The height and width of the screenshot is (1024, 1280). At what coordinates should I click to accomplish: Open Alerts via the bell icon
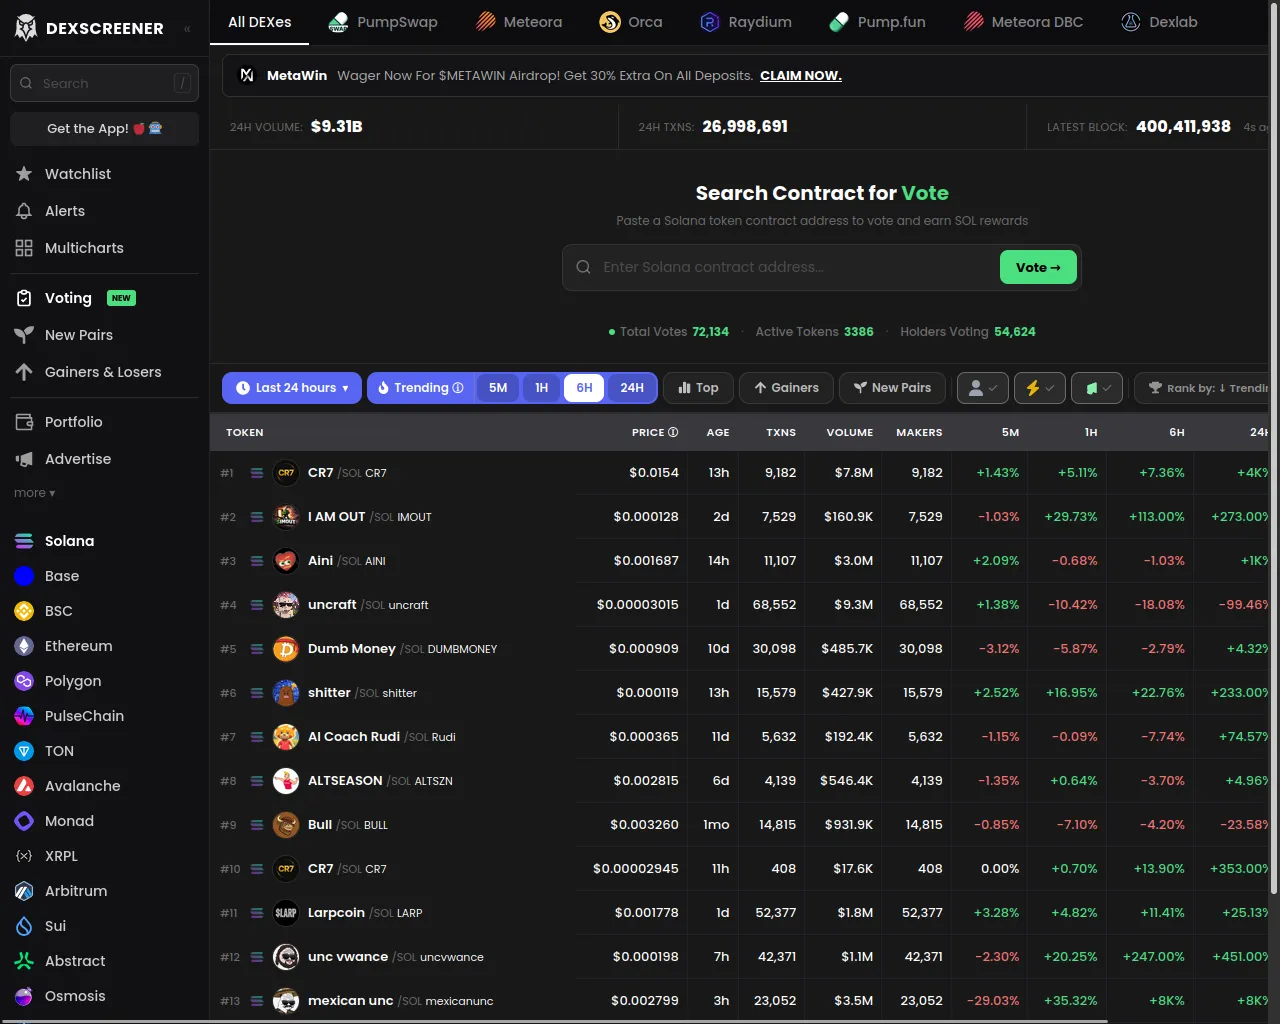click(x=24, y=211)
